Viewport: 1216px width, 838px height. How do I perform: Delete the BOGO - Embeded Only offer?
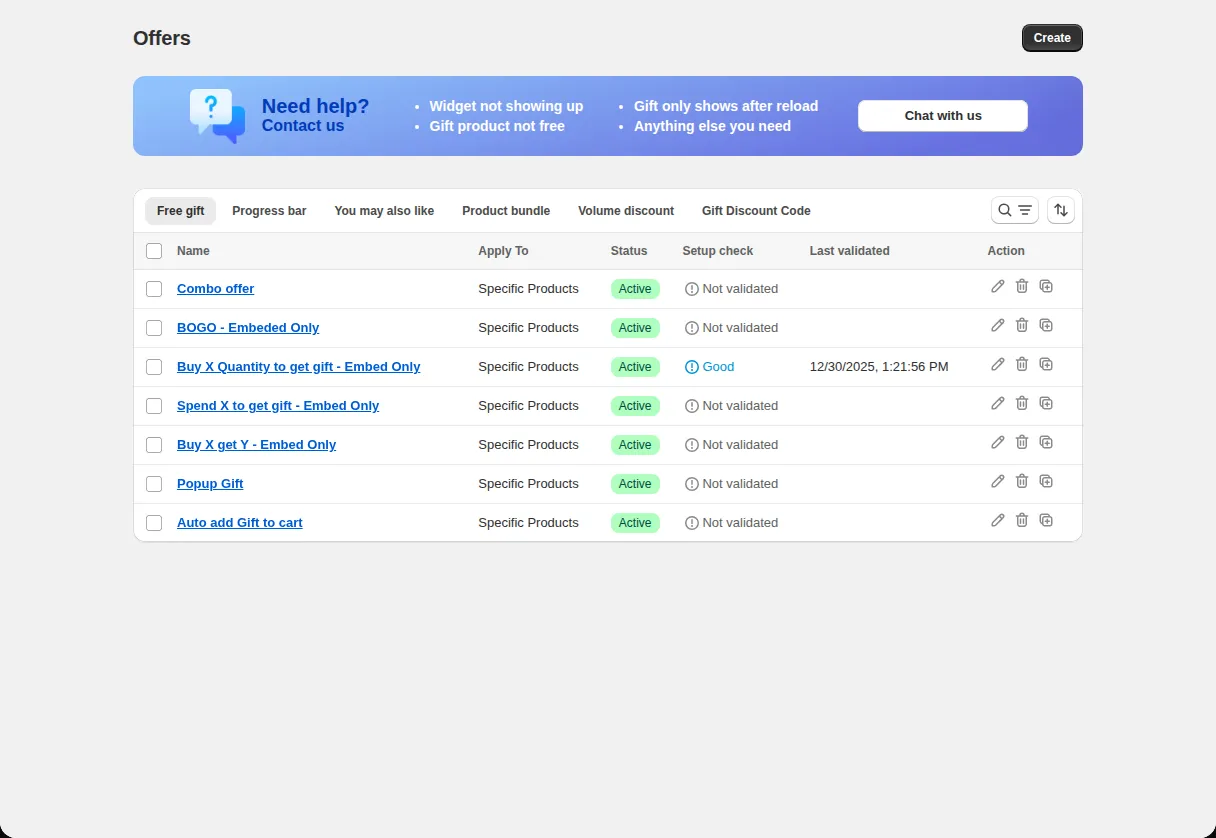(1021, 325)
